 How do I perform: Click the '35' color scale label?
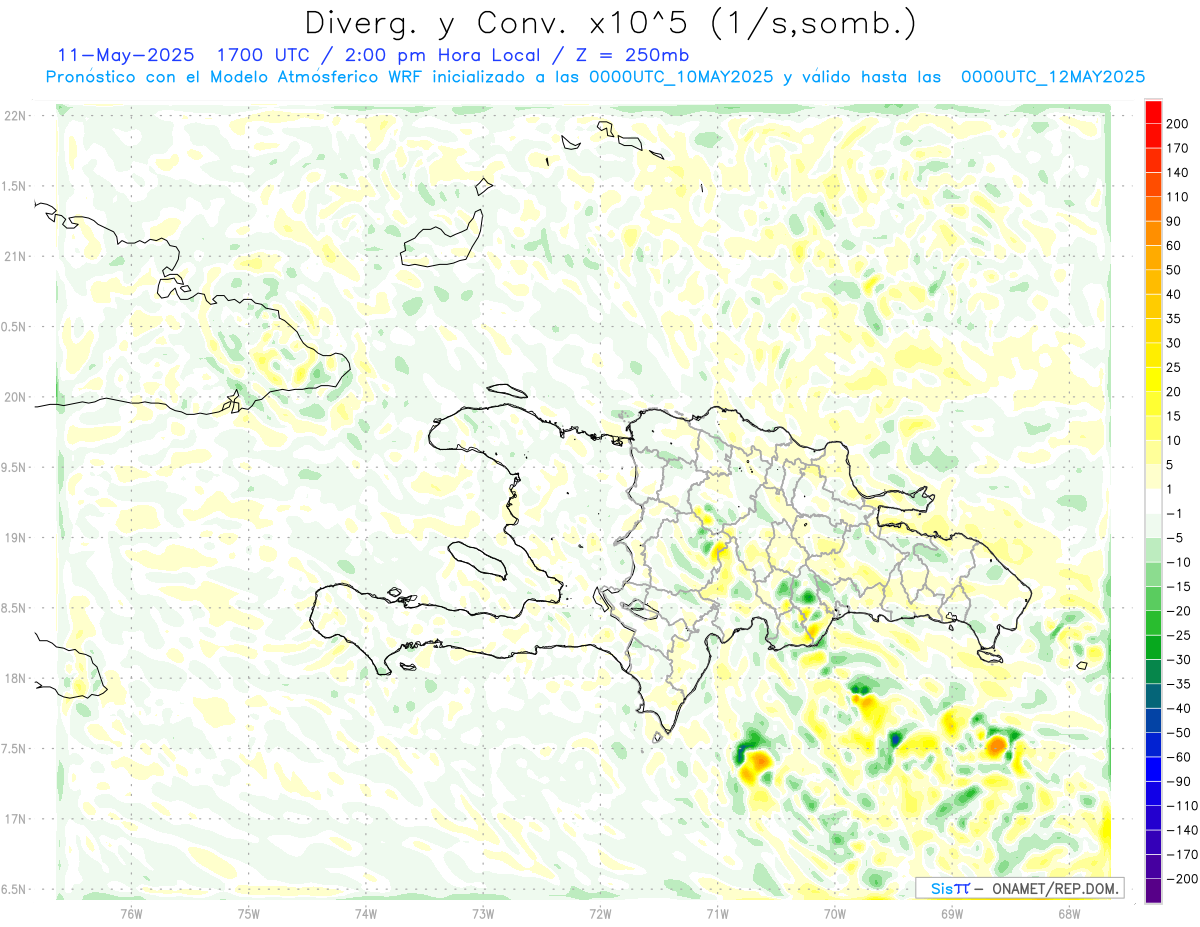pyautogui.click(x=1174, y=318)
